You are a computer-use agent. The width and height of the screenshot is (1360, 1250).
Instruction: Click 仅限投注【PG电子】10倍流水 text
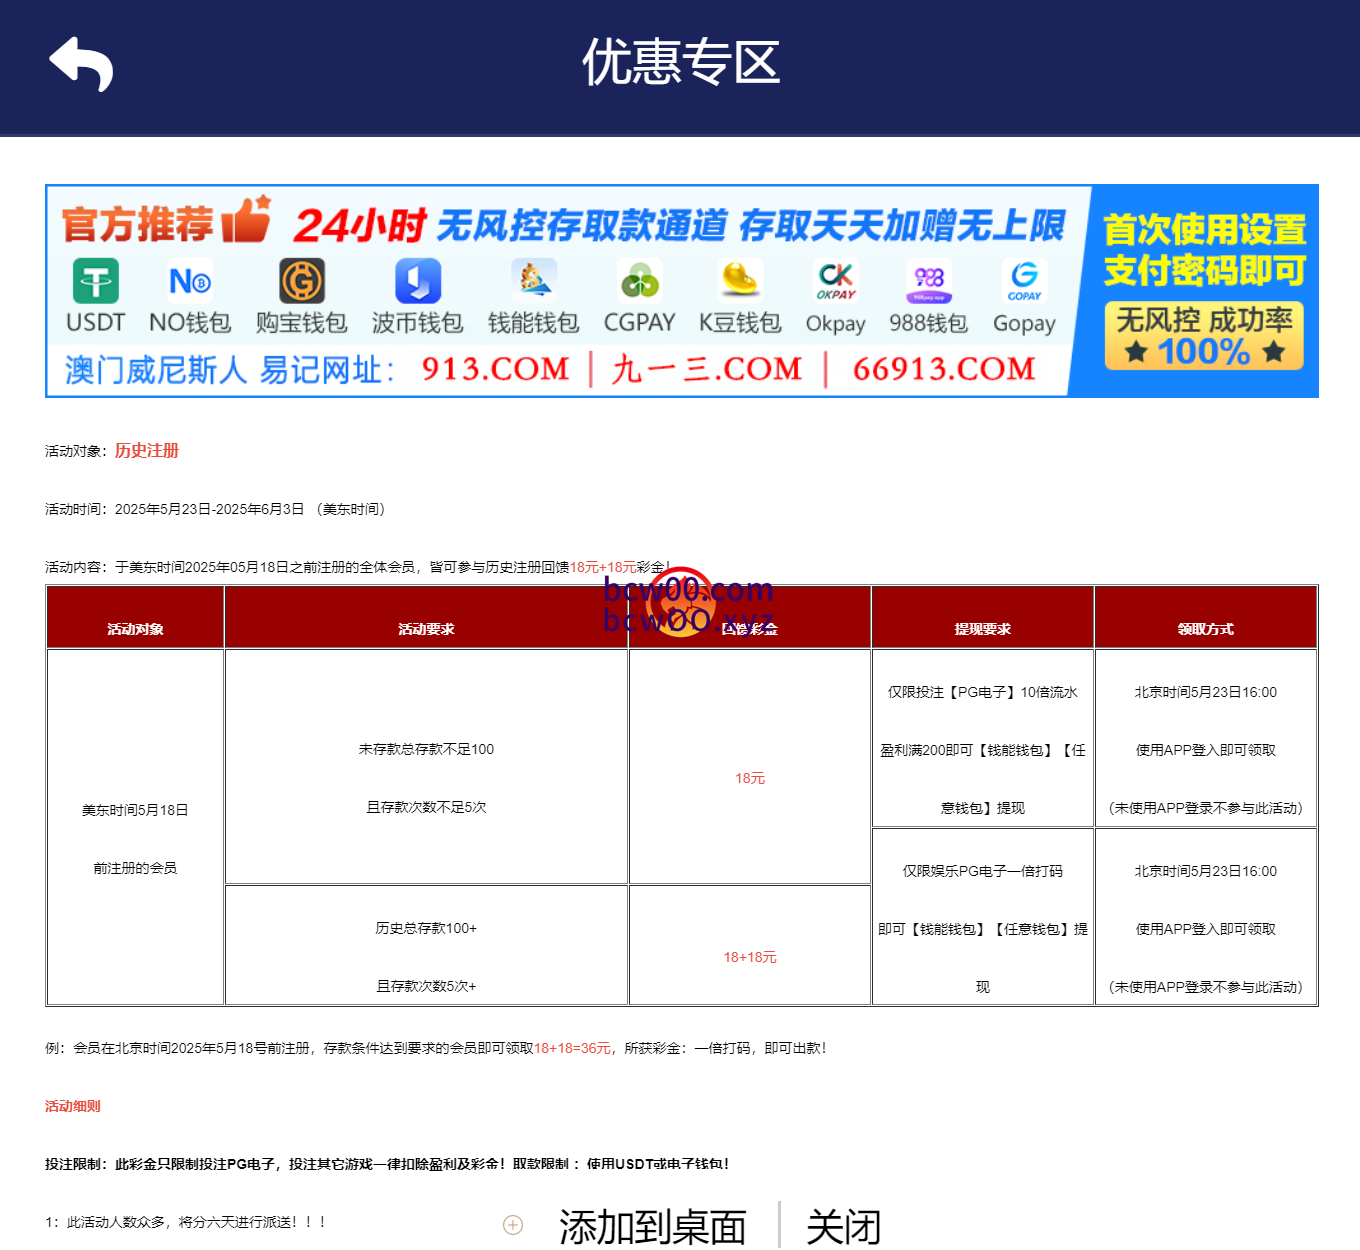(x=982, y=692)
